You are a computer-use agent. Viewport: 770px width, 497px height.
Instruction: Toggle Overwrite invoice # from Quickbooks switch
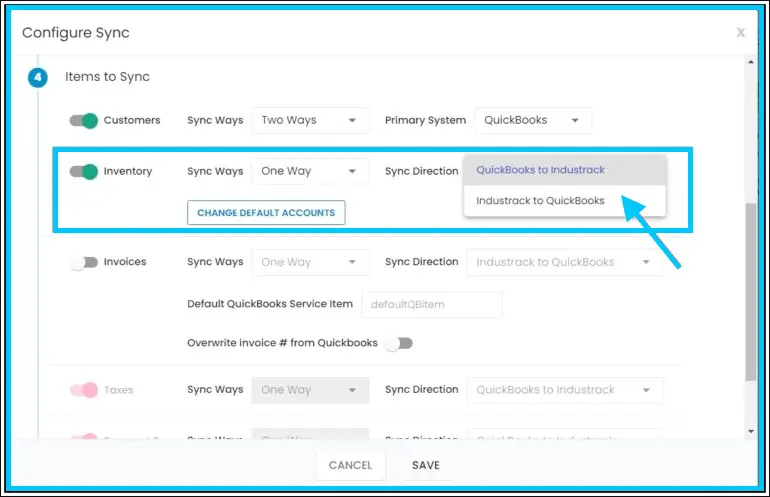pos(399,343)
